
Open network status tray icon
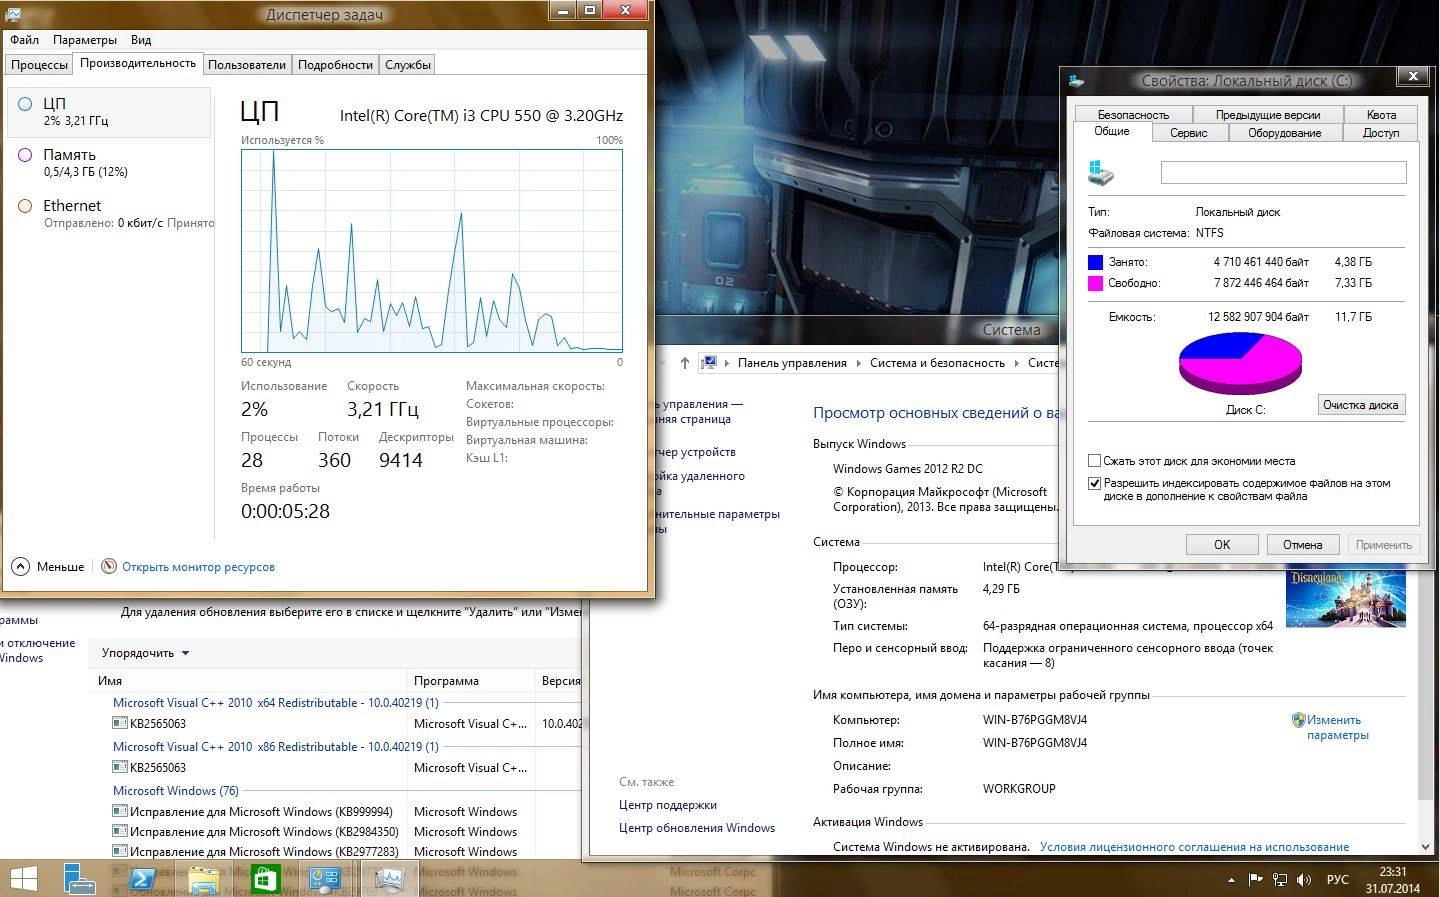[x=1280, y=880]
